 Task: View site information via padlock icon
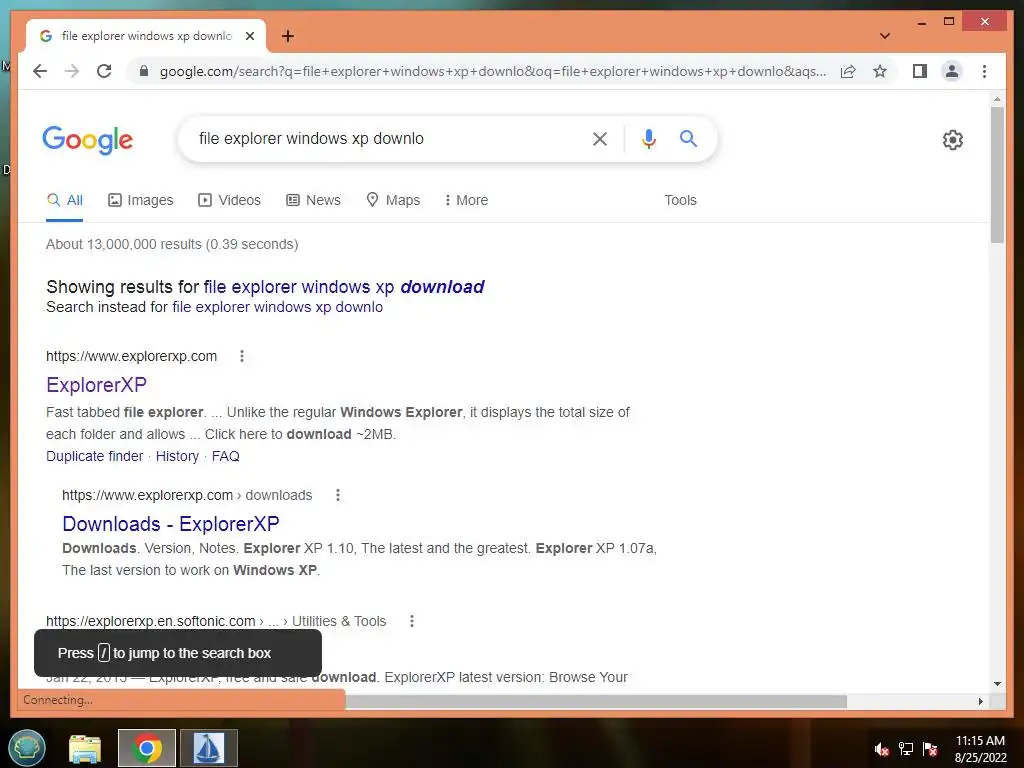144,71
